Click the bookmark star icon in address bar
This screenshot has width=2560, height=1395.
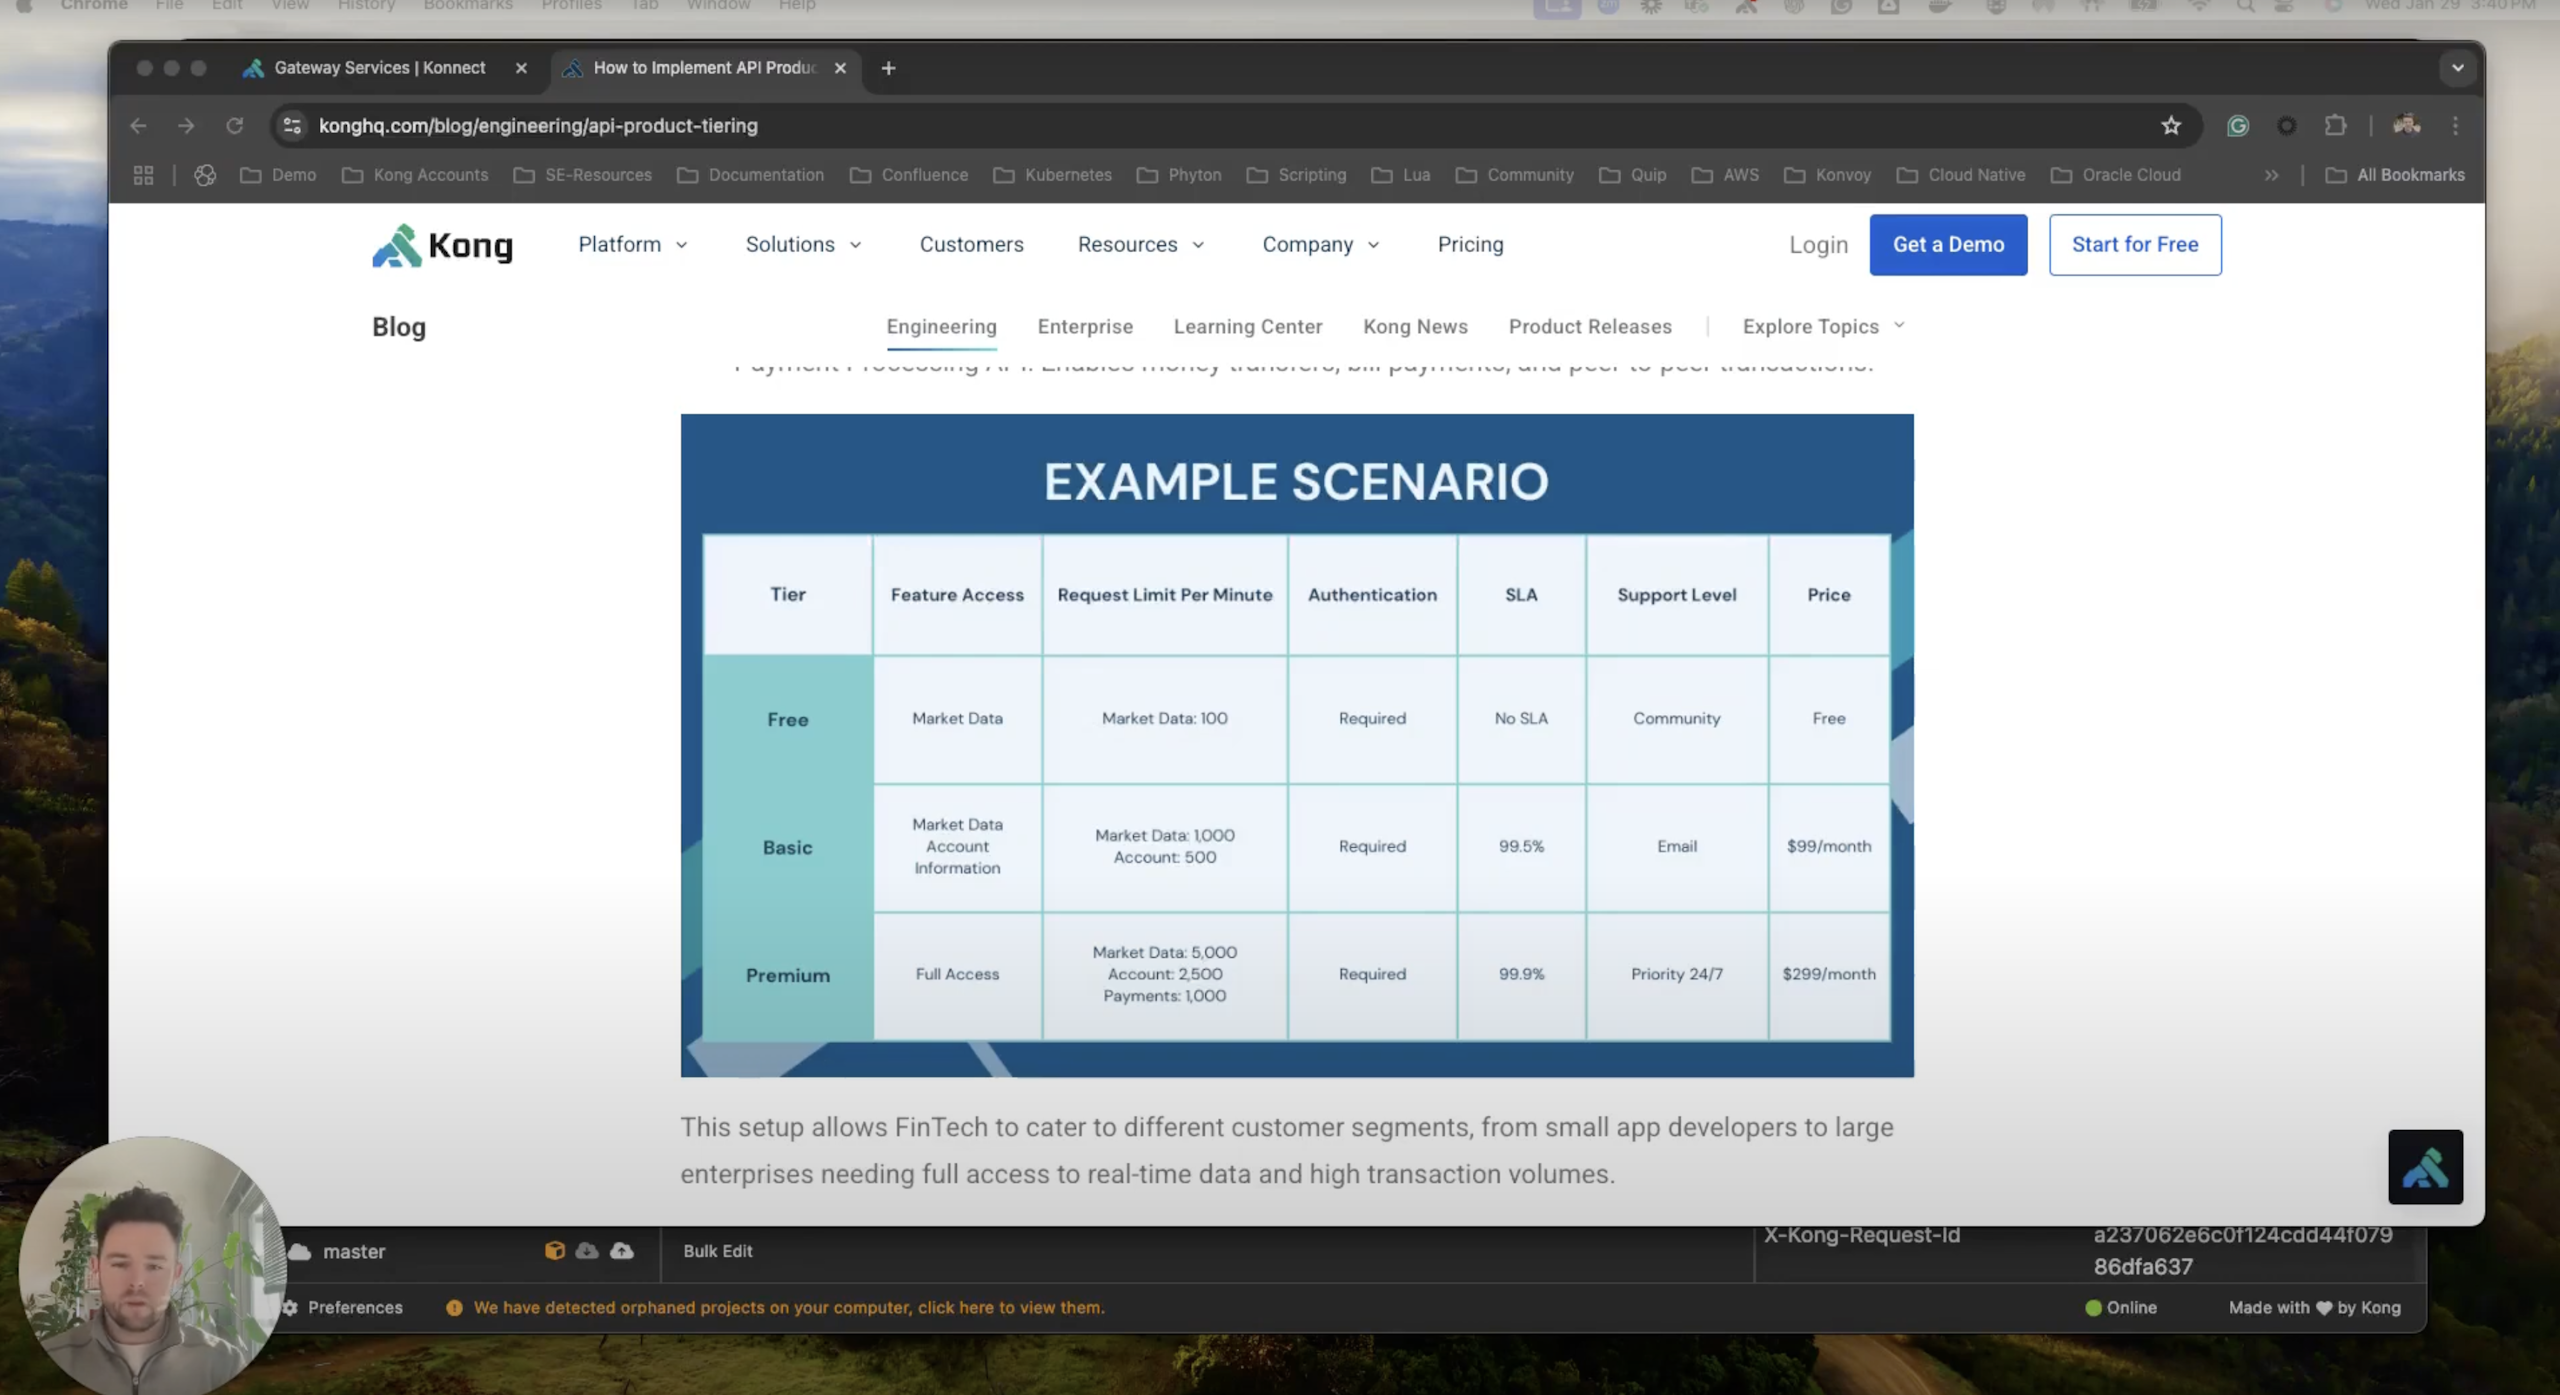(2170, 126)
